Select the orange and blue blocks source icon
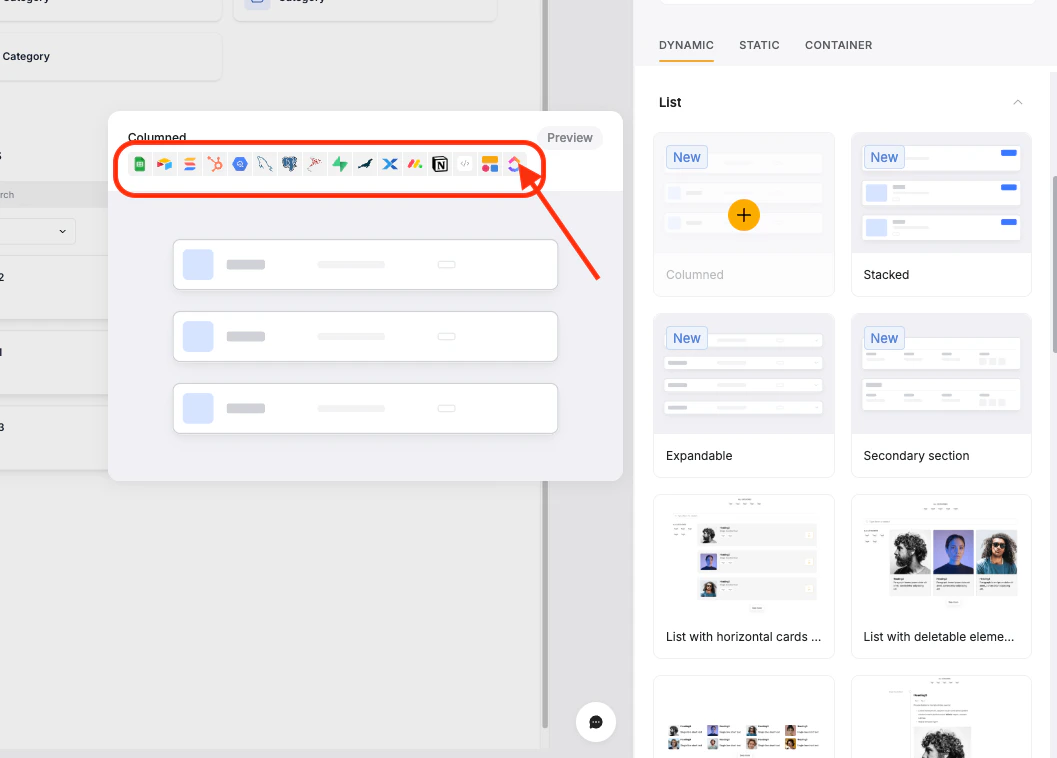The width and height of the screenshot is (1057, 758). (489, 164)
